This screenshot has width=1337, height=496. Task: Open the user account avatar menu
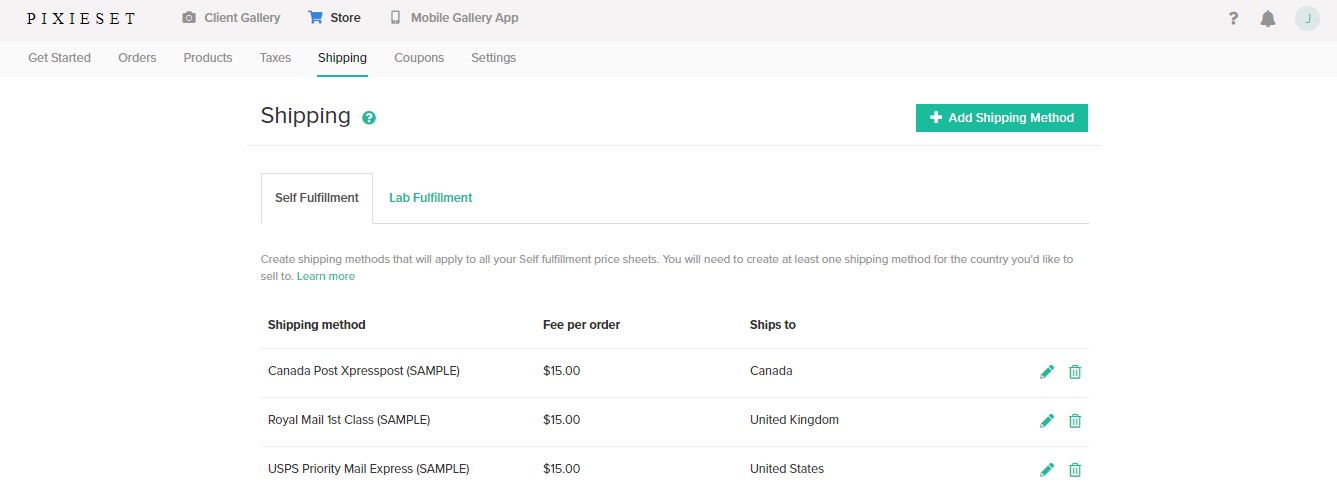point(1307,18)
